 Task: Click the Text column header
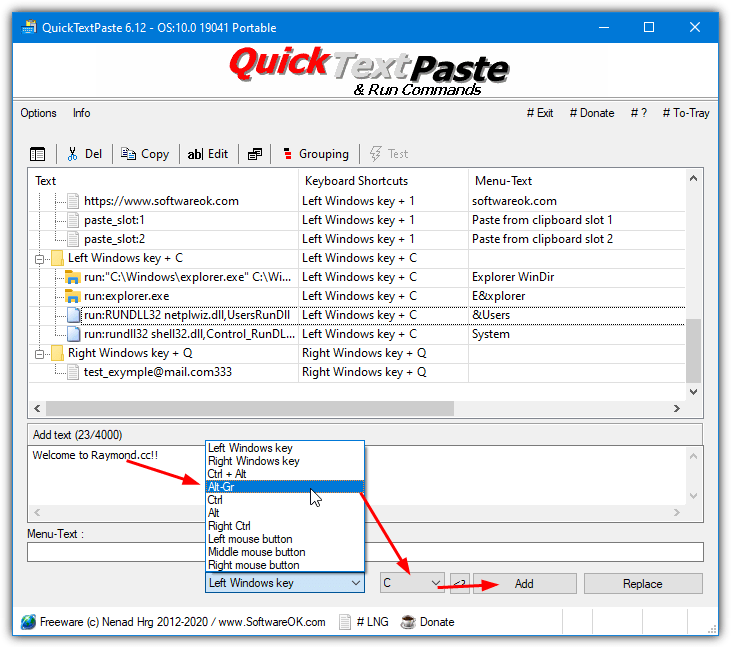click(164, 181)
